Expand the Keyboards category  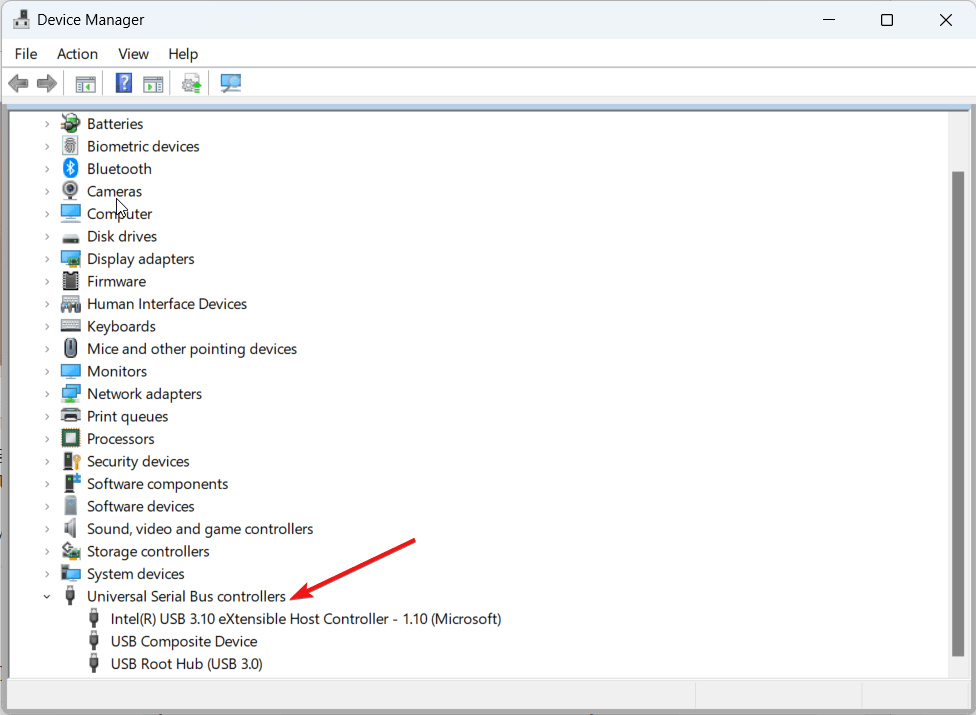[47, 326]
